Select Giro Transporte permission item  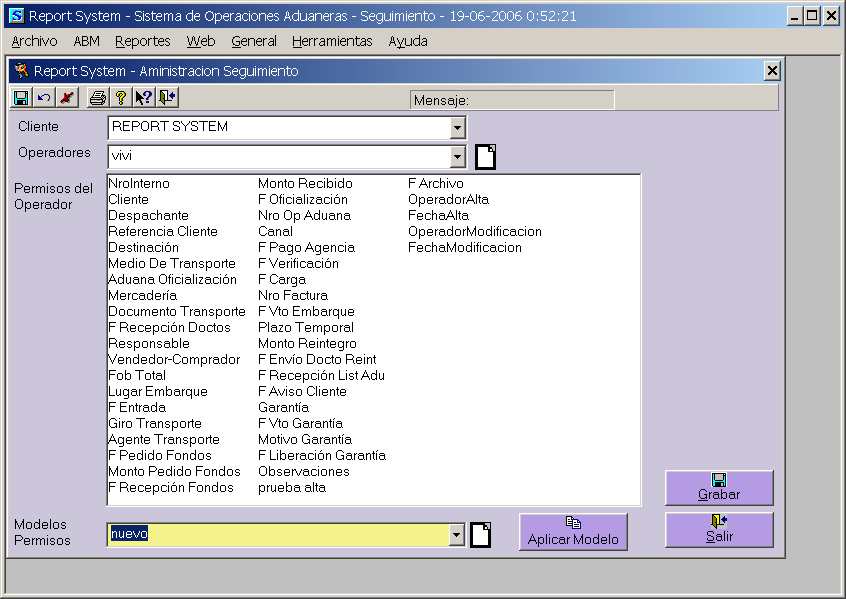click(155, 424)
